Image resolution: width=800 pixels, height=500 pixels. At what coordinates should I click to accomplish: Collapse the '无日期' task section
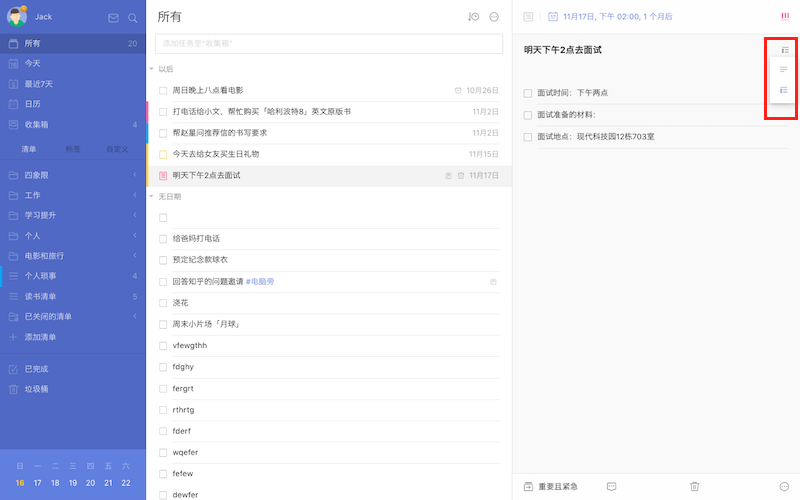(x=152, y=197)
